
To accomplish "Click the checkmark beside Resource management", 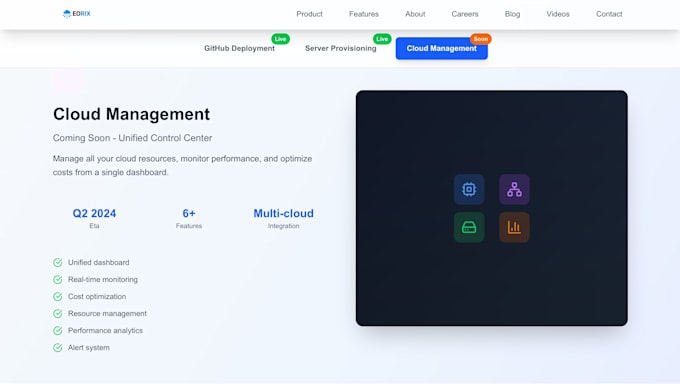I will 58,313.
